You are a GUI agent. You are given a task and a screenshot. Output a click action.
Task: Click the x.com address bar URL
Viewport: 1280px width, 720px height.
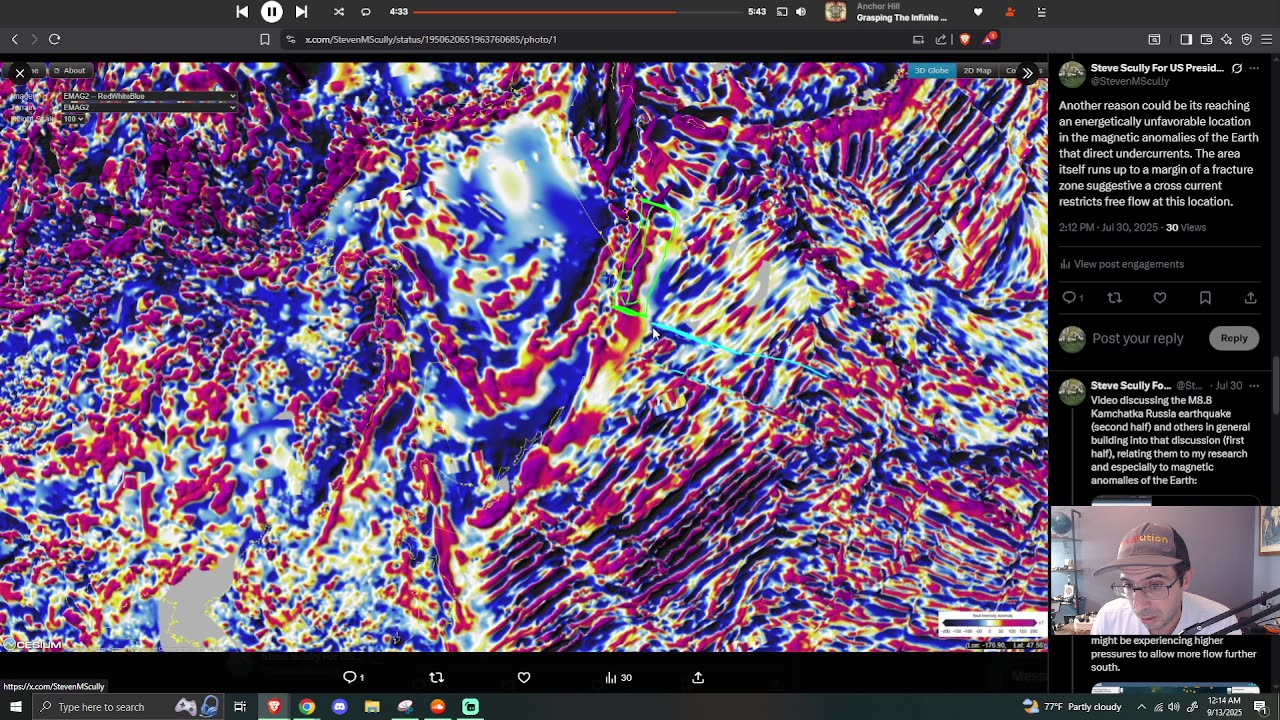pyautogui.click(x=431, y=39)
